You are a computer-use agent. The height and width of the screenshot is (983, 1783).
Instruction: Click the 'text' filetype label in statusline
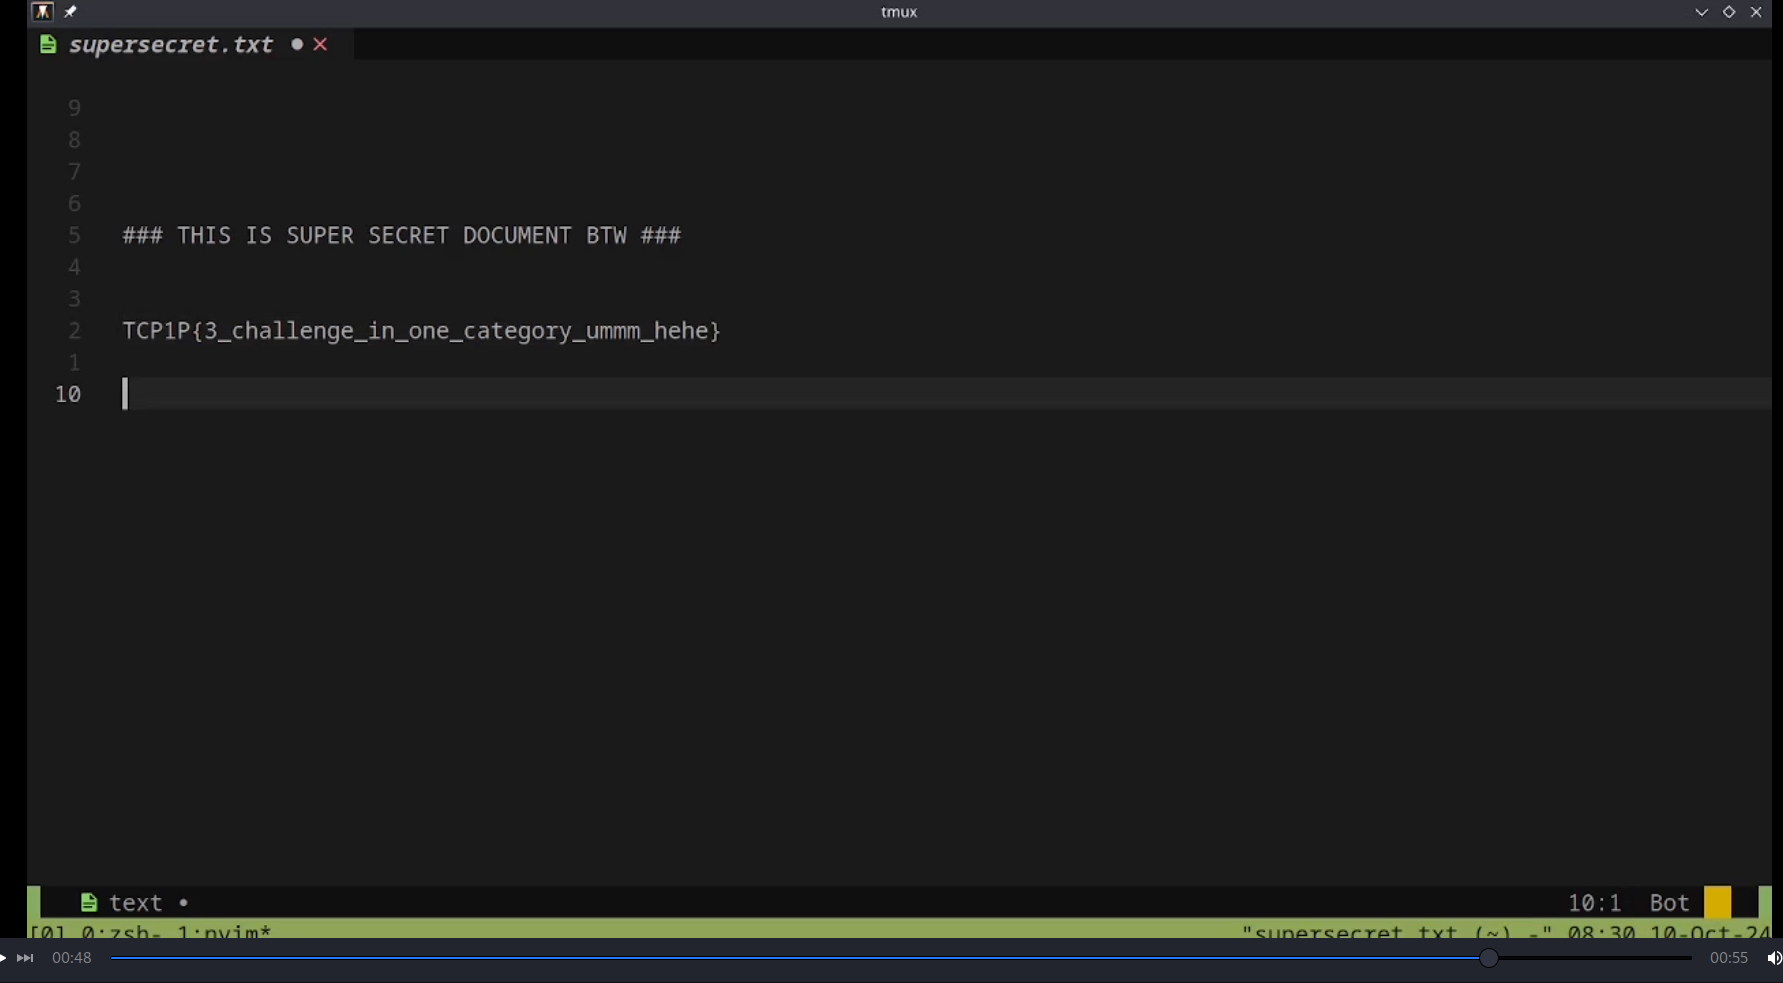click(x=135, y=903)
